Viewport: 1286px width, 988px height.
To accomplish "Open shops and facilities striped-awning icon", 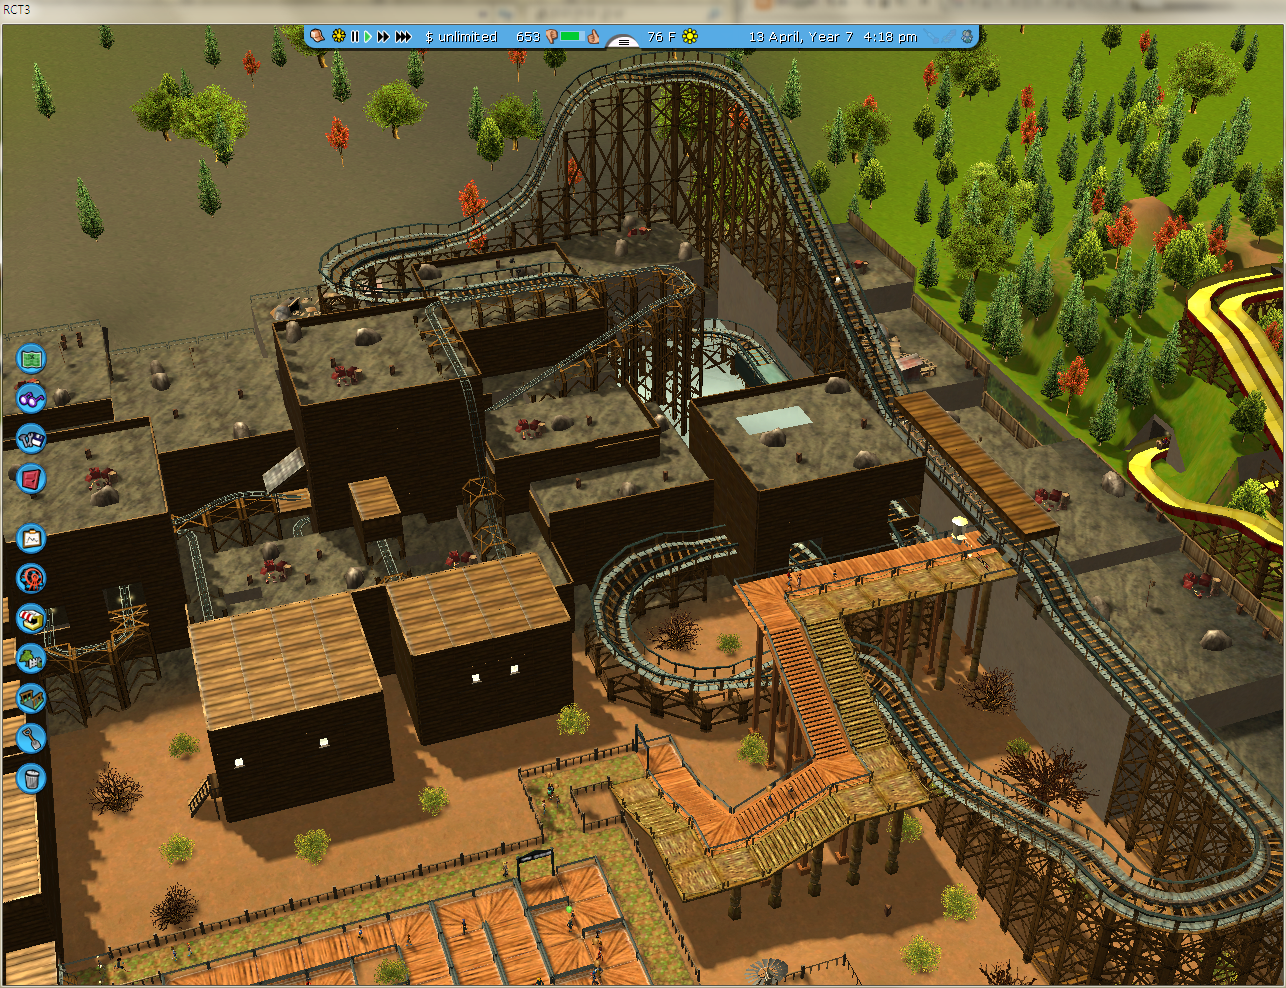I will pos(31,618).
